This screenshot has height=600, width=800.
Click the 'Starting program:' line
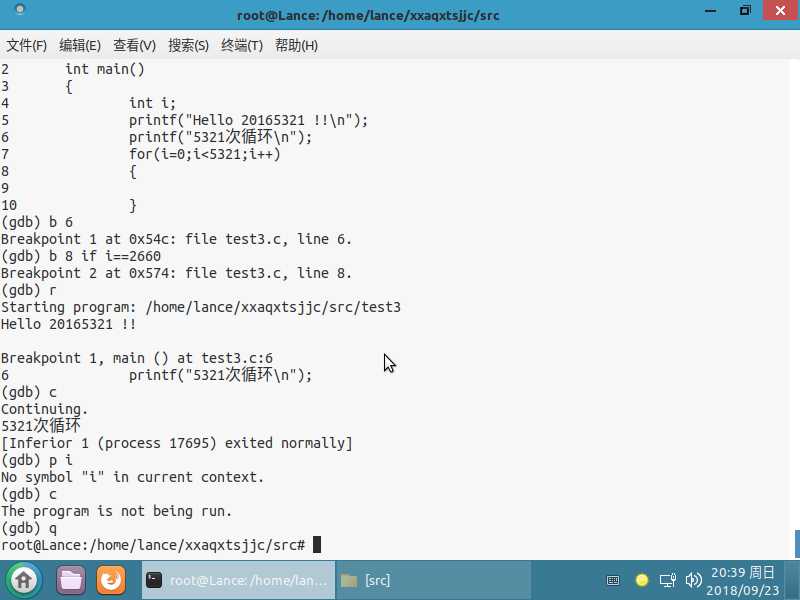tap(201, 307)
